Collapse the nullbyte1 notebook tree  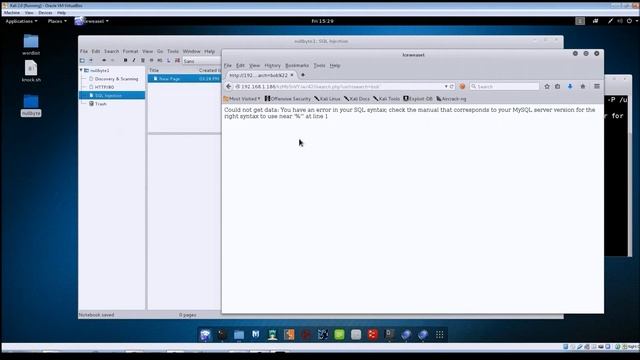tap(81, 70)
